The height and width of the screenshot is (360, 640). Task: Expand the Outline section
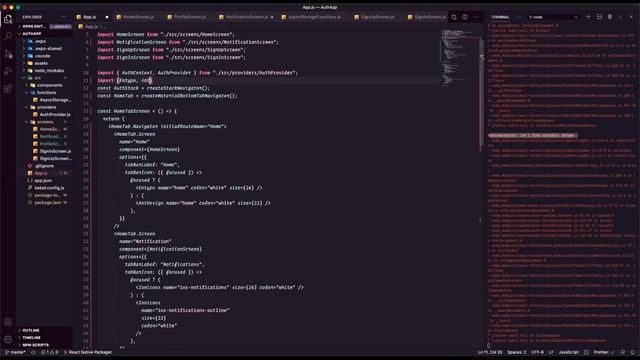click(x=45, y=330)
